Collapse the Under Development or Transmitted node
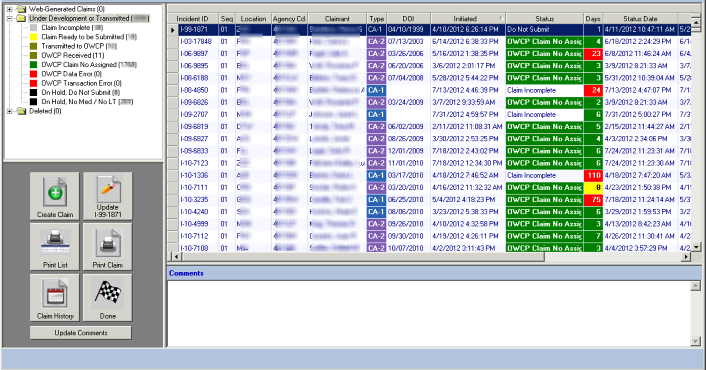The height and width of the screenshot is (370, 706). 9,18
